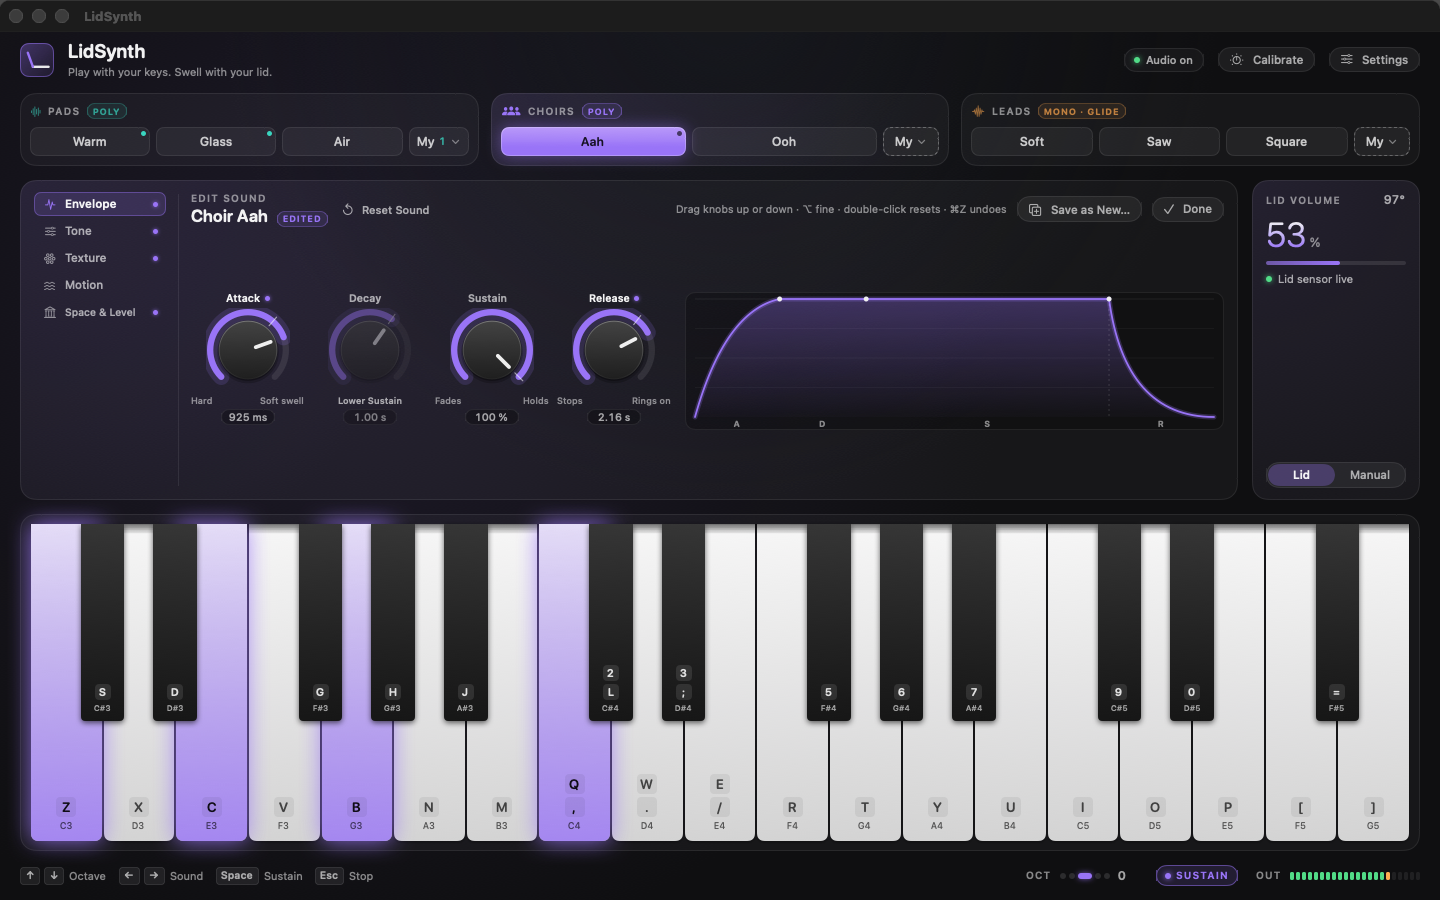Screen dimensions: 1440x900
Task: Click the Calibrate sun icon
Action: [x=1237, y=60]
